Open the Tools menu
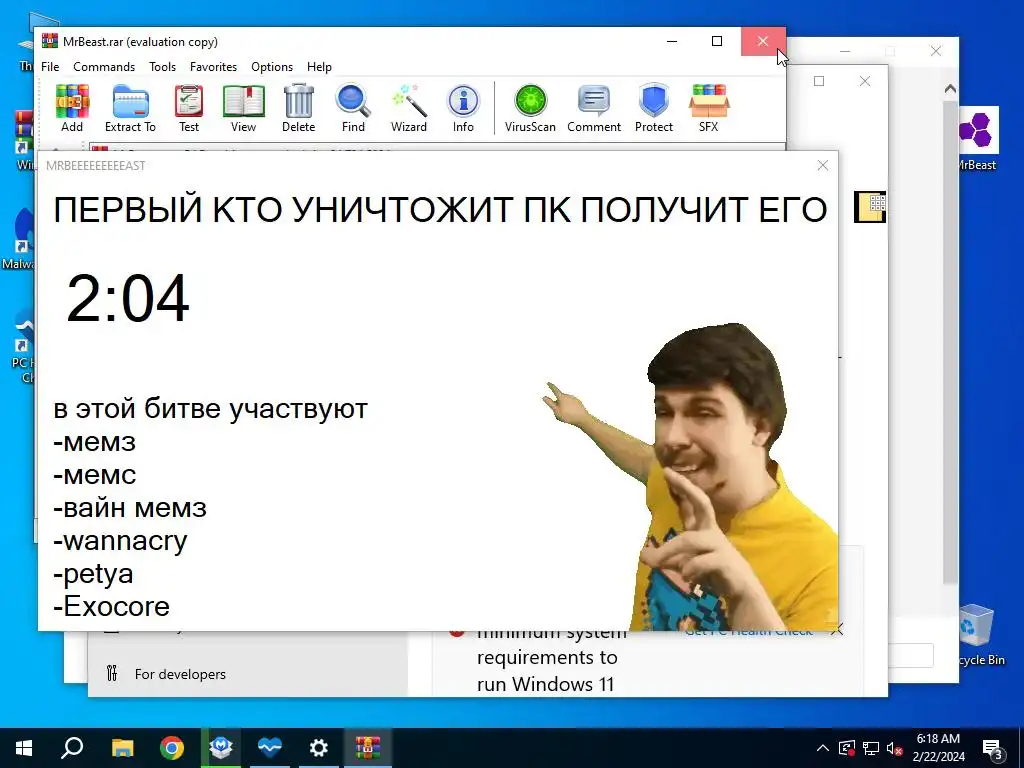This screenshot has width=1024, height=768. (162, 67)
